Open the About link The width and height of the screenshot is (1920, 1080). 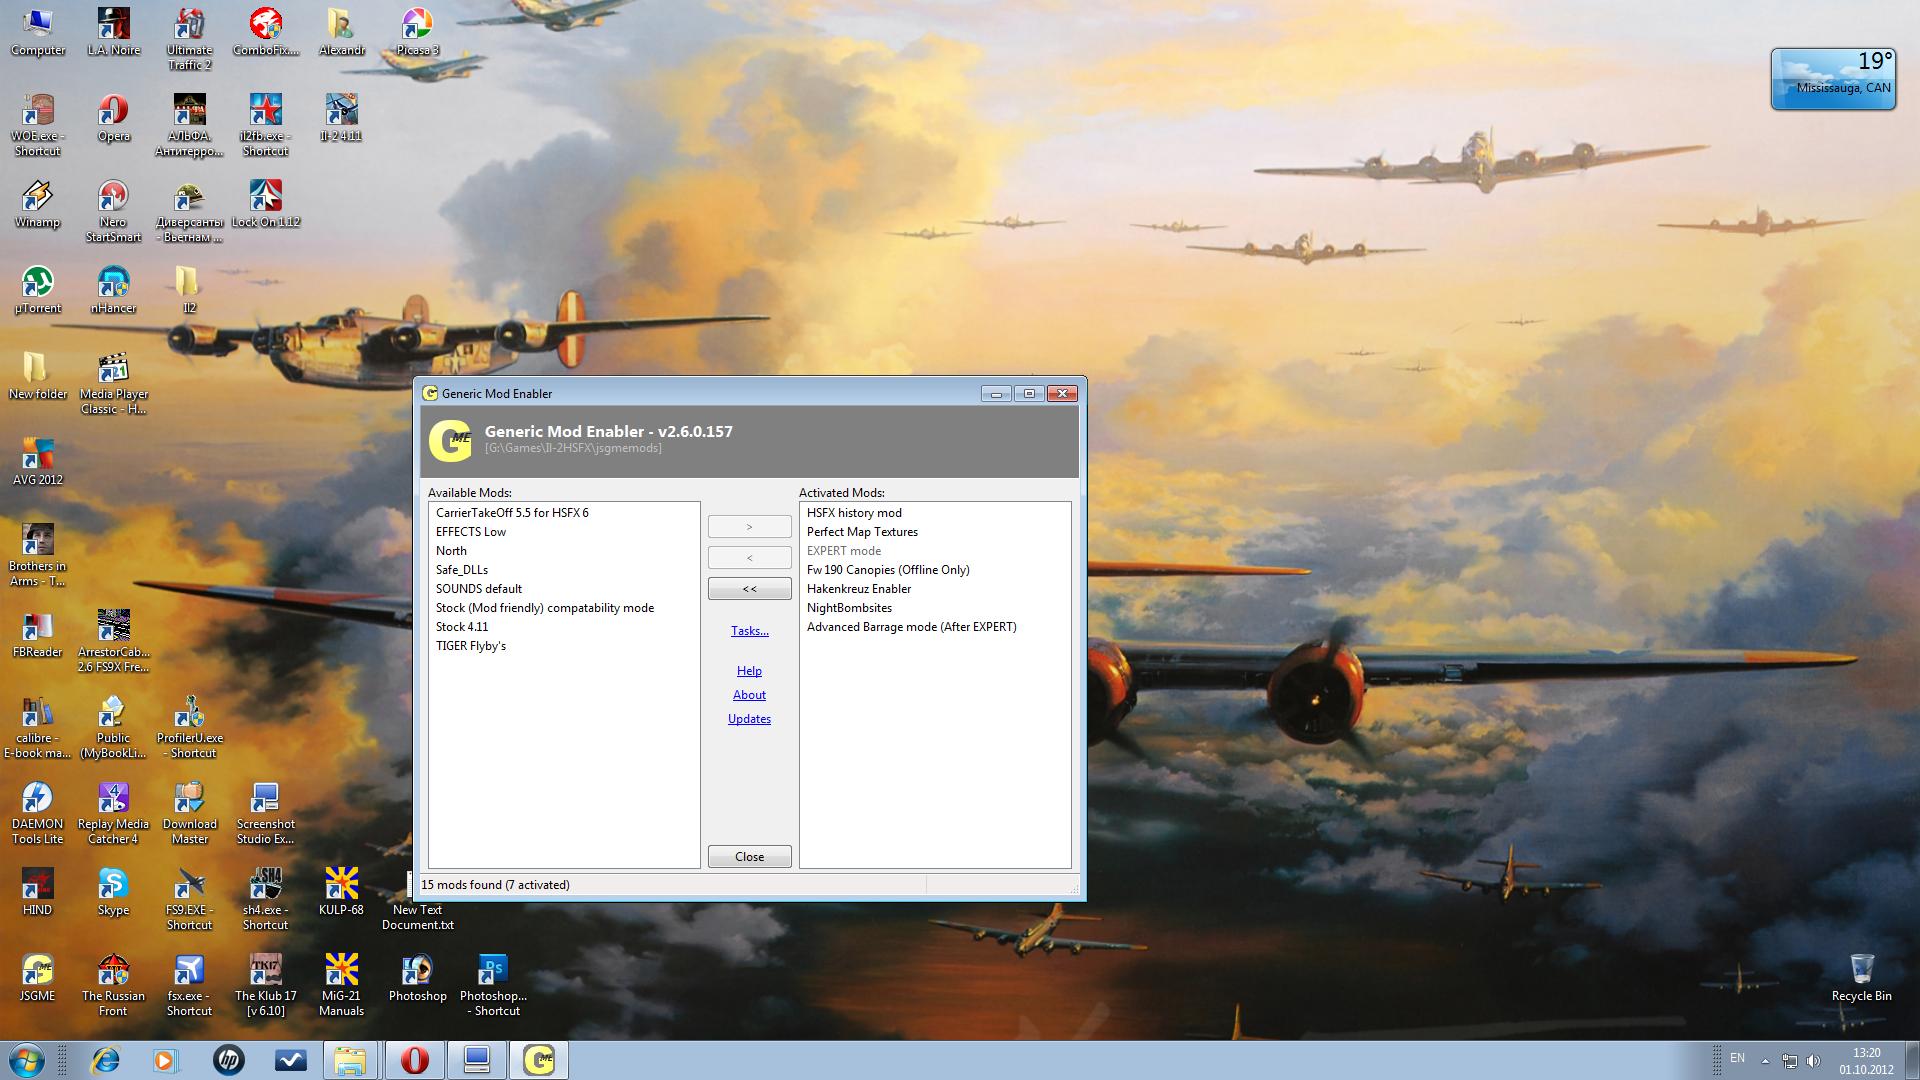click(x=749, y=695)
